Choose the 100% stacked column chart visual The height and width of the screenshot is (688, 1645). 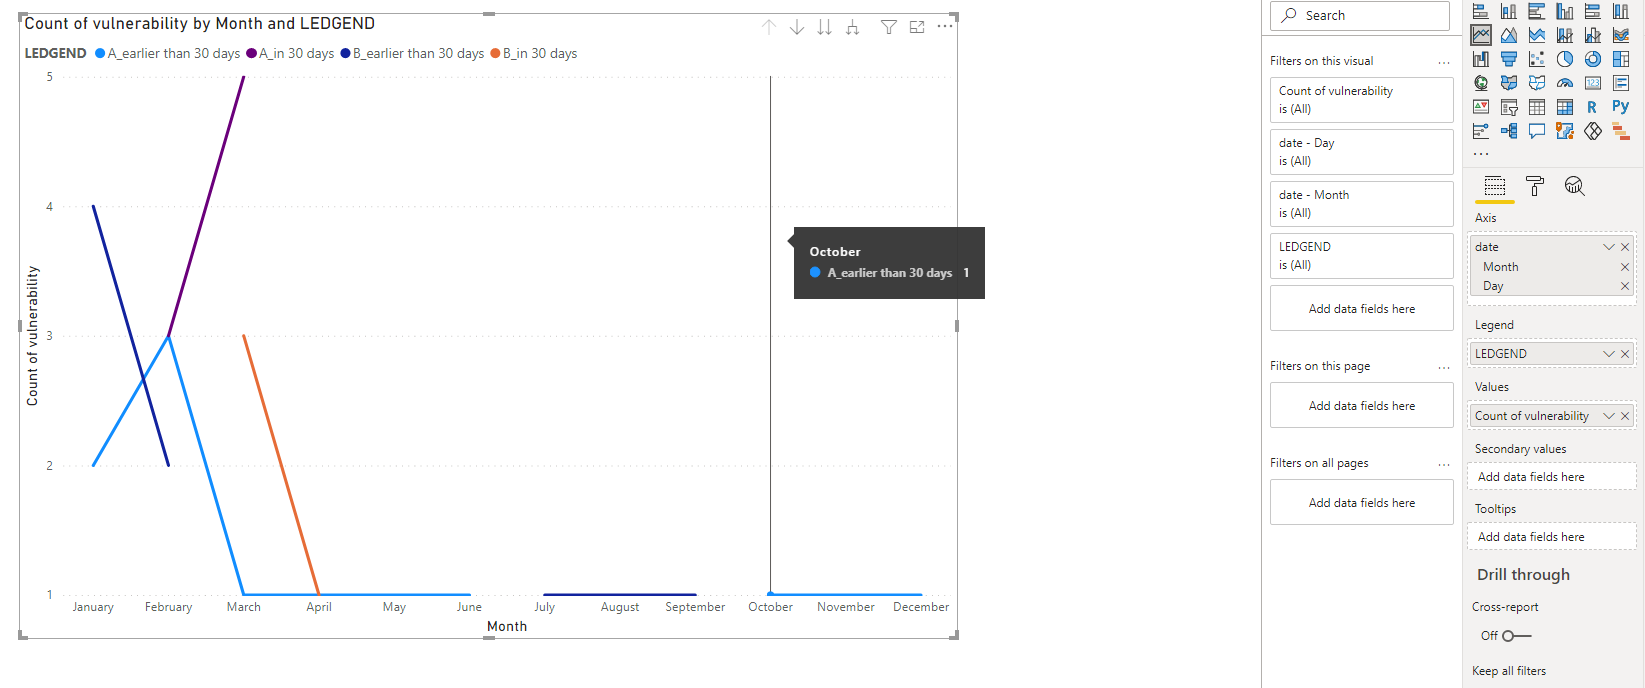(x=1621, y=12)
